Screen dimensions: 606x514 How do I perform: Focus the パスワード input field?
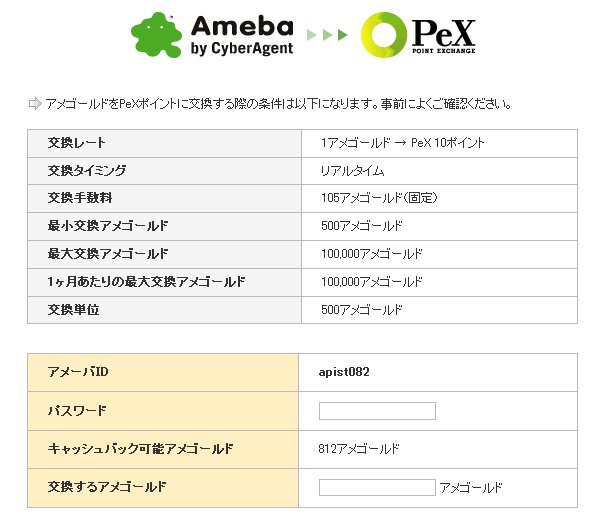[377, 411]
